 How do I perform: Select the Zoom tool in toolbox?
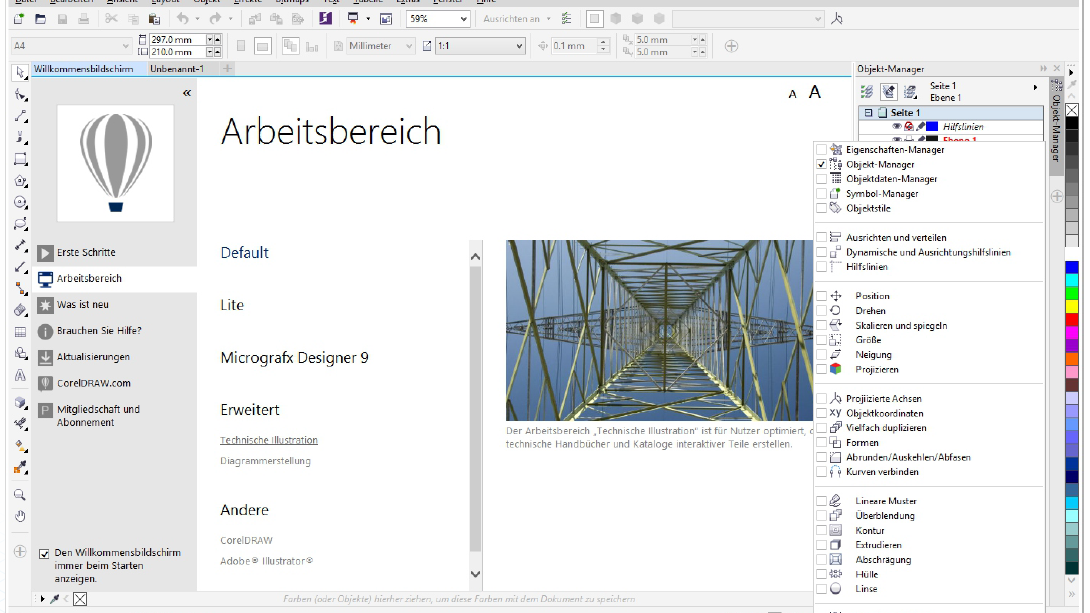(x=19, y=494)
